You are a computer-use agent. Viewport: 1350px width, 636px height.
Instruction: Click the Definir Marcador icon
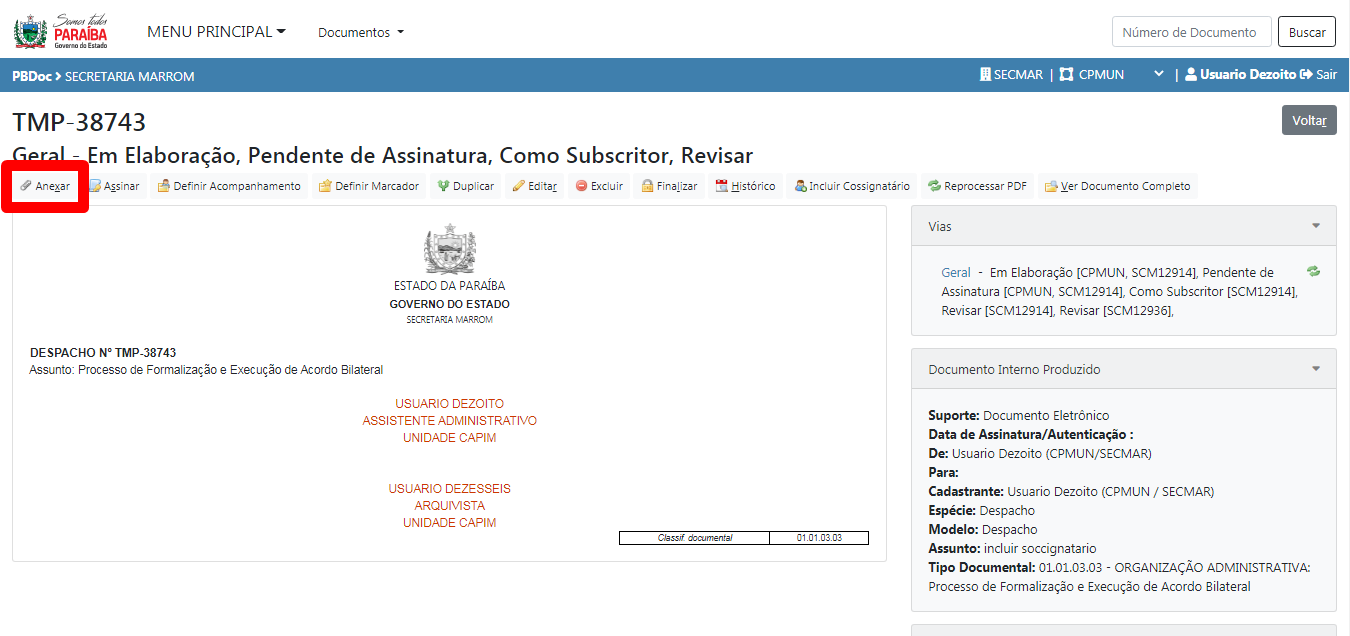point(324,186)
